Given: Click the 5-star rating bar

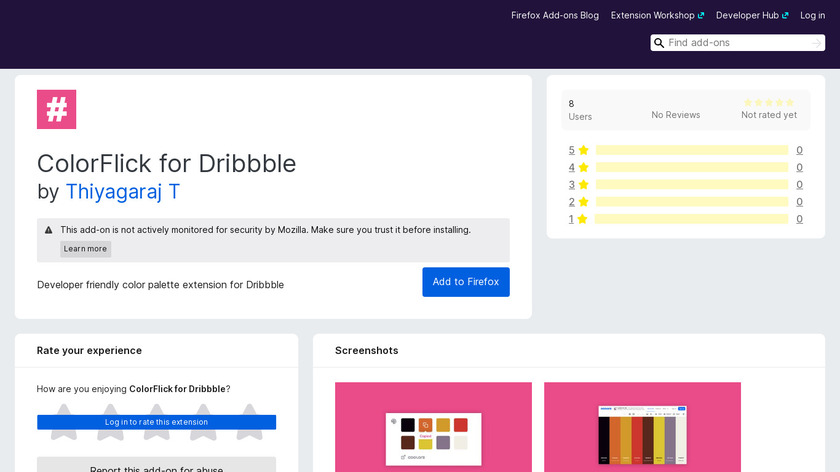Looking at the screenshot, I should (x=692, y=150).
